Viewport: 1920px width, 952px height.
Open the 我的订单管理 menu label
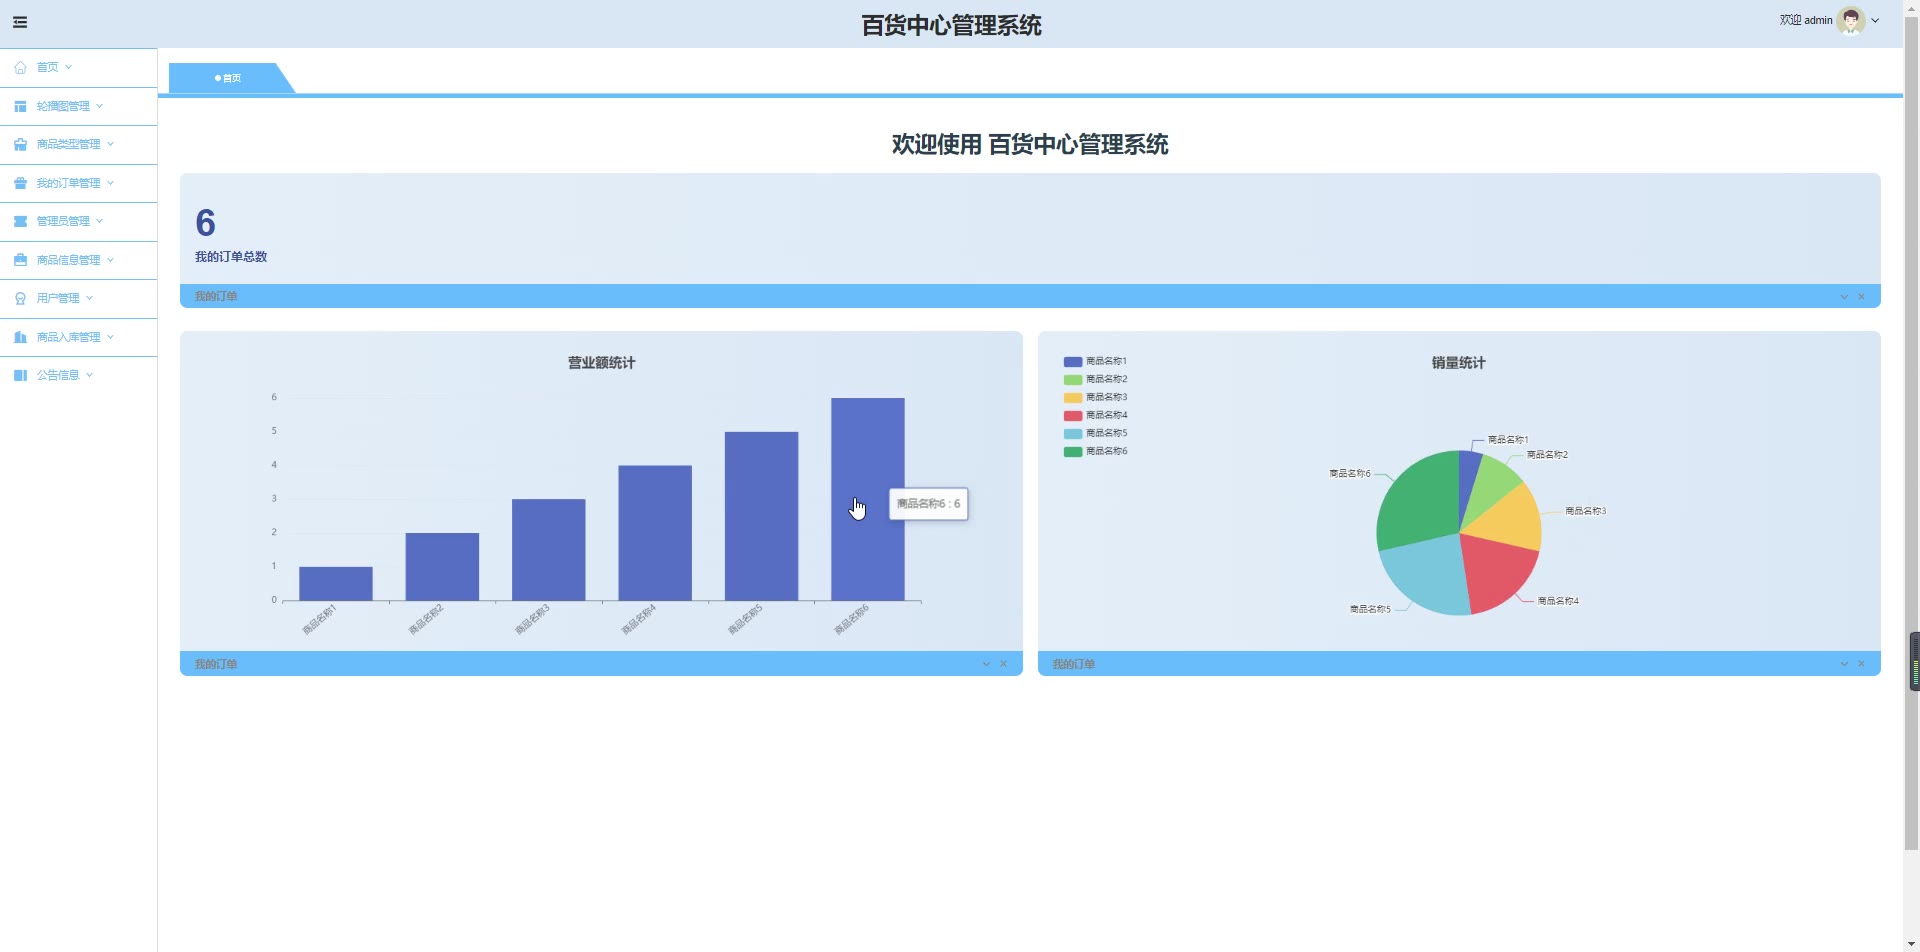point(68,183)
